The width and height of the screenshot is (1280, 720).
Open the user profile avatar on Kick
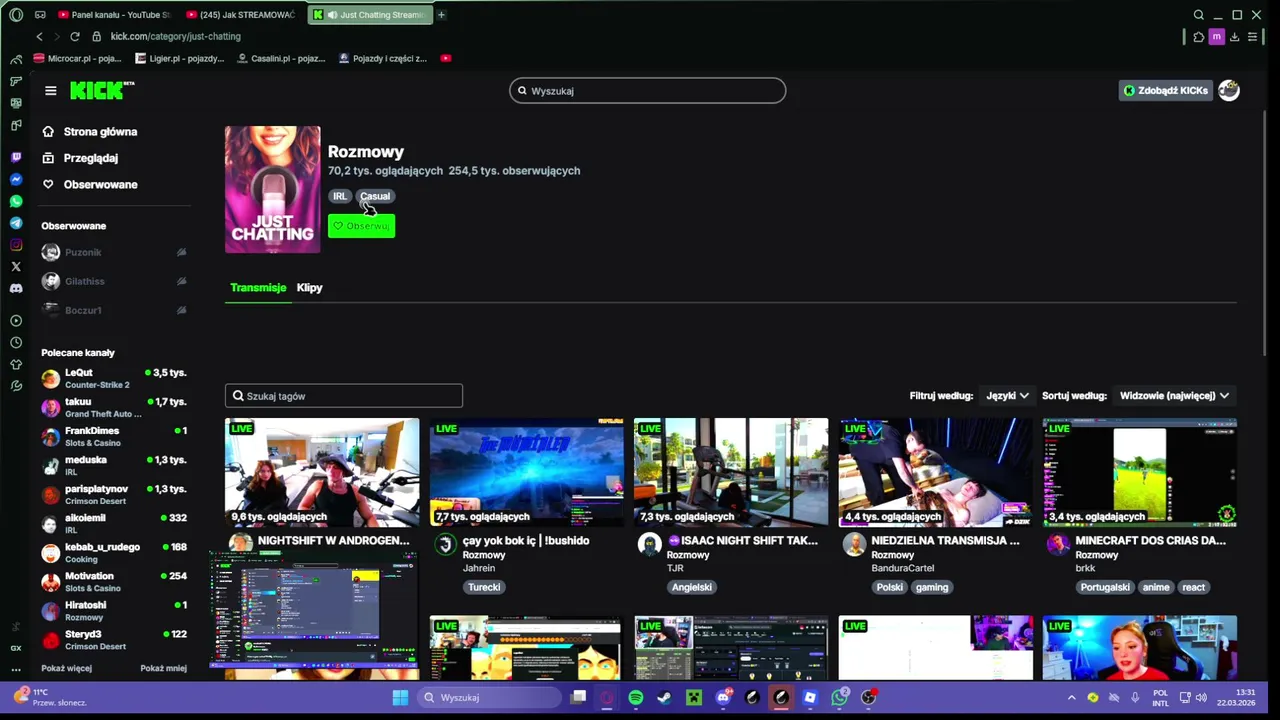[1229, 90]
